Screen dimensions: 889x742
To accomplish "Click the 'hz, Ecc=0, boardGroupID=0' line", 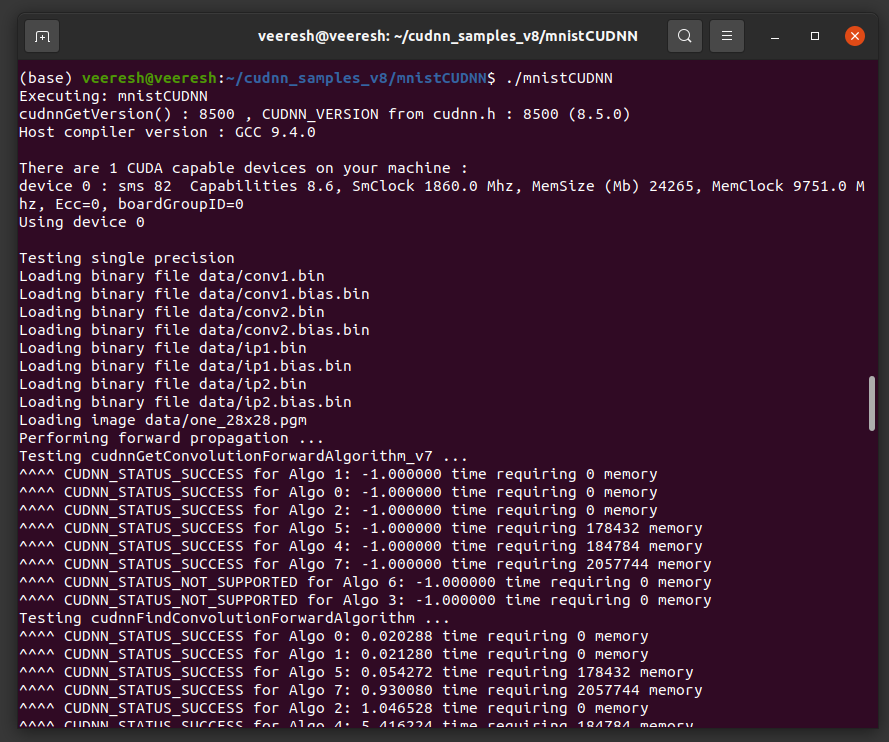I will pyautogui.click(x=131, y=205).
